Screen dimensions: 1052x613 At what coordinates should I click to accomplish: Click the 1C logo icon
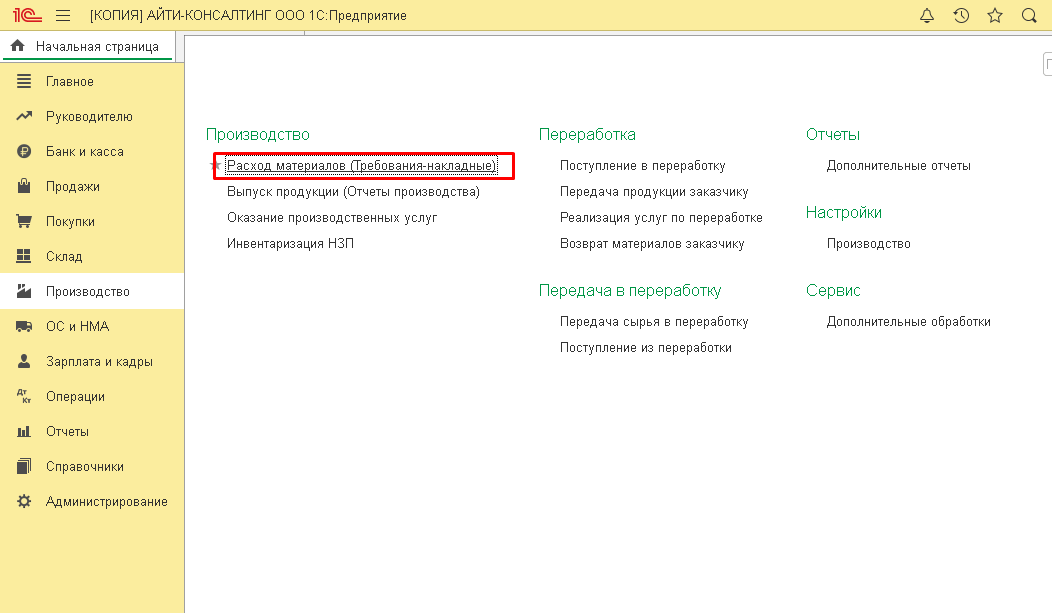click(x=26, y=16)
